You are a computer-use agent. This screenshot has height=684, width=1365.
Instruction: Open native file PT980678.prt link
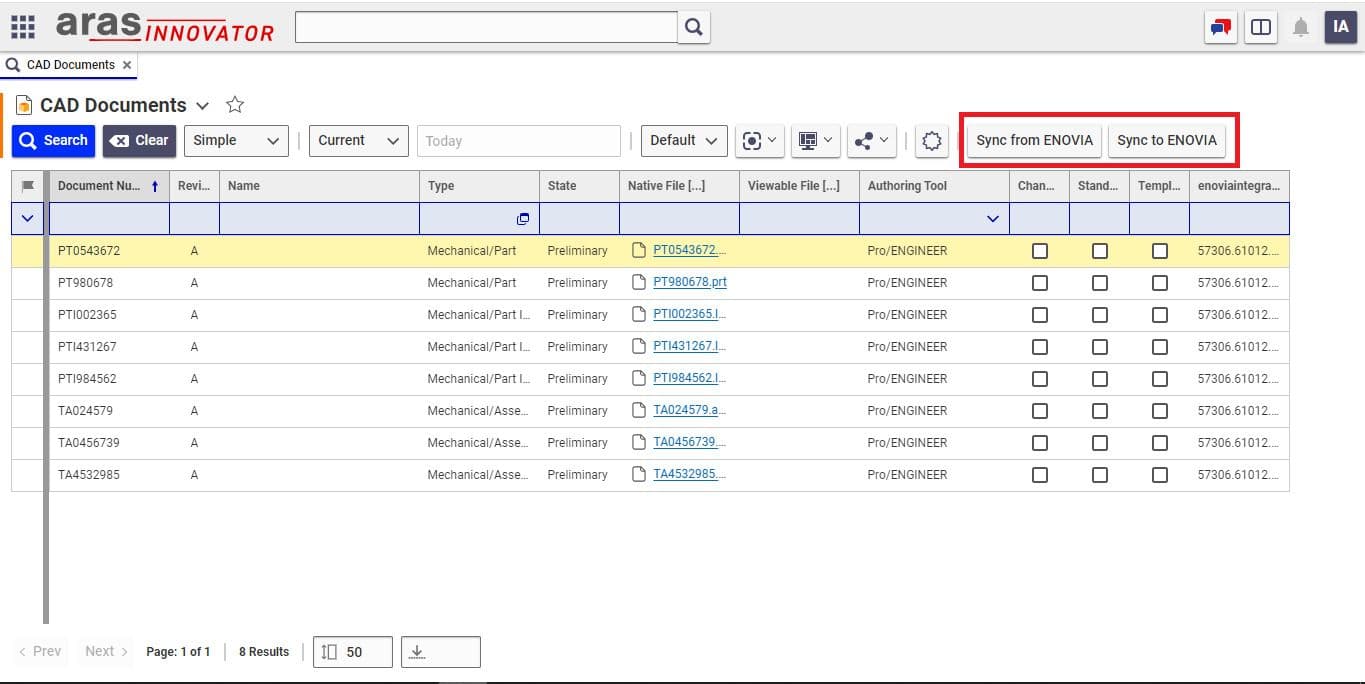tap(690, 283)
